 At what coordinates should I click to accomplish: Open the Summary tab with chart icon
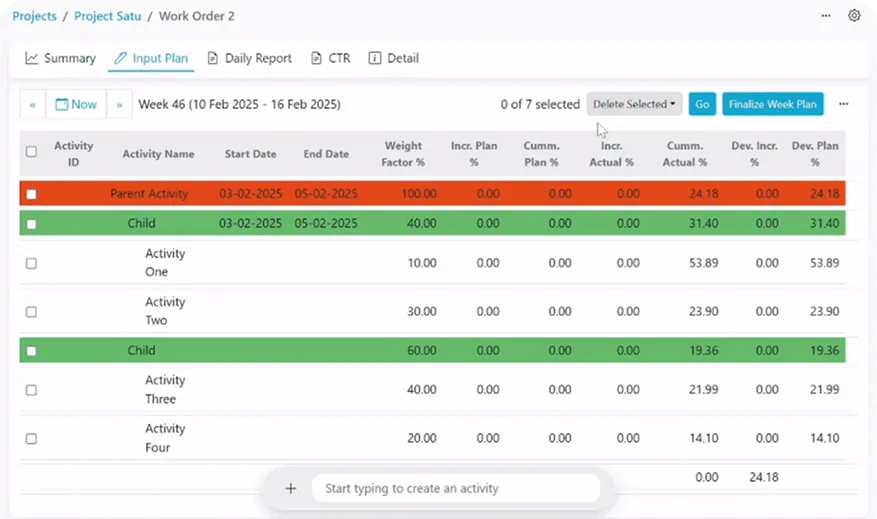(x=60, y=59)
